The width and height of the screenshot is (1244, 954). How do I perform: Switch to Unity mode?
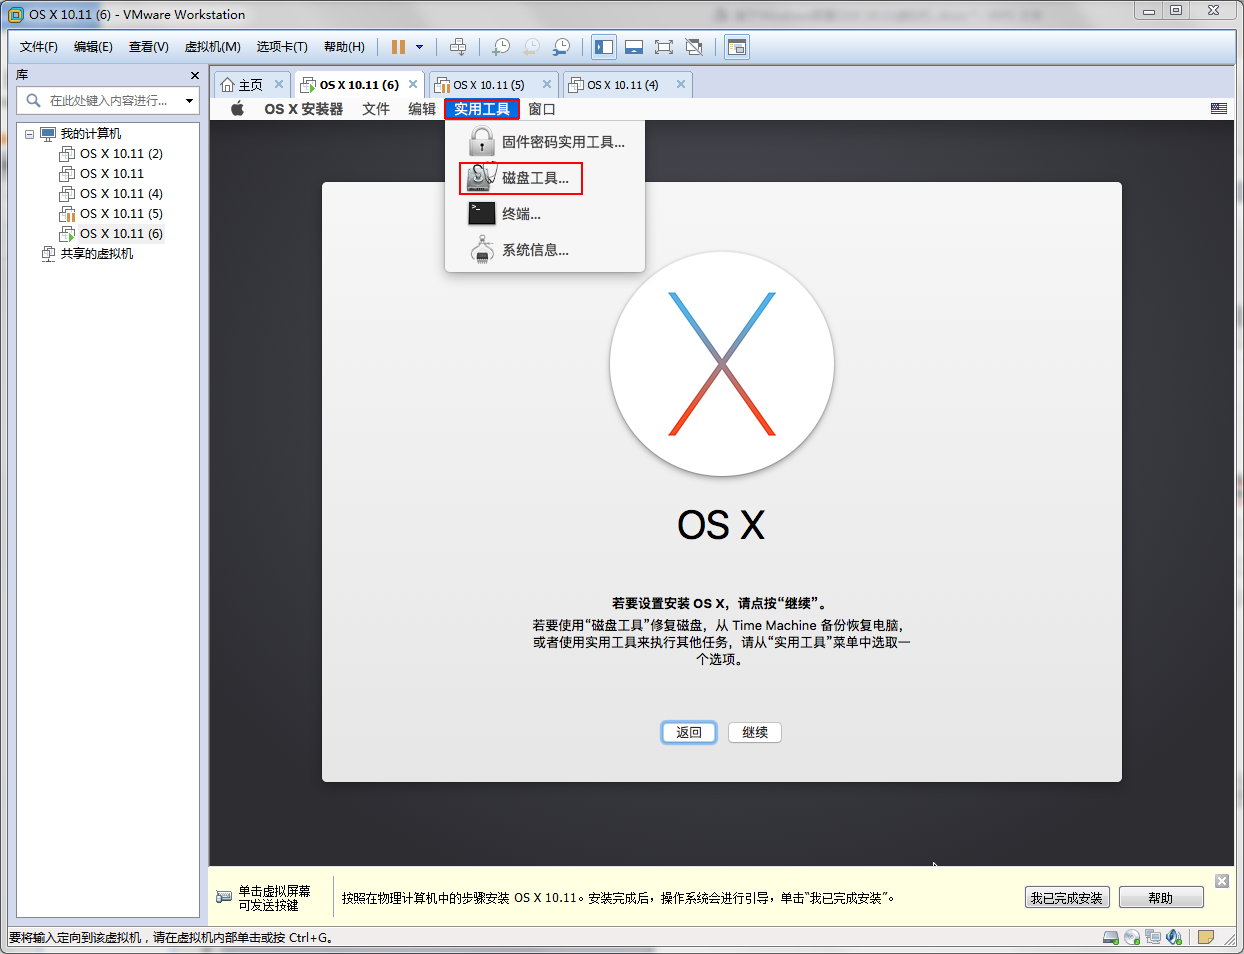click(694, 47)
